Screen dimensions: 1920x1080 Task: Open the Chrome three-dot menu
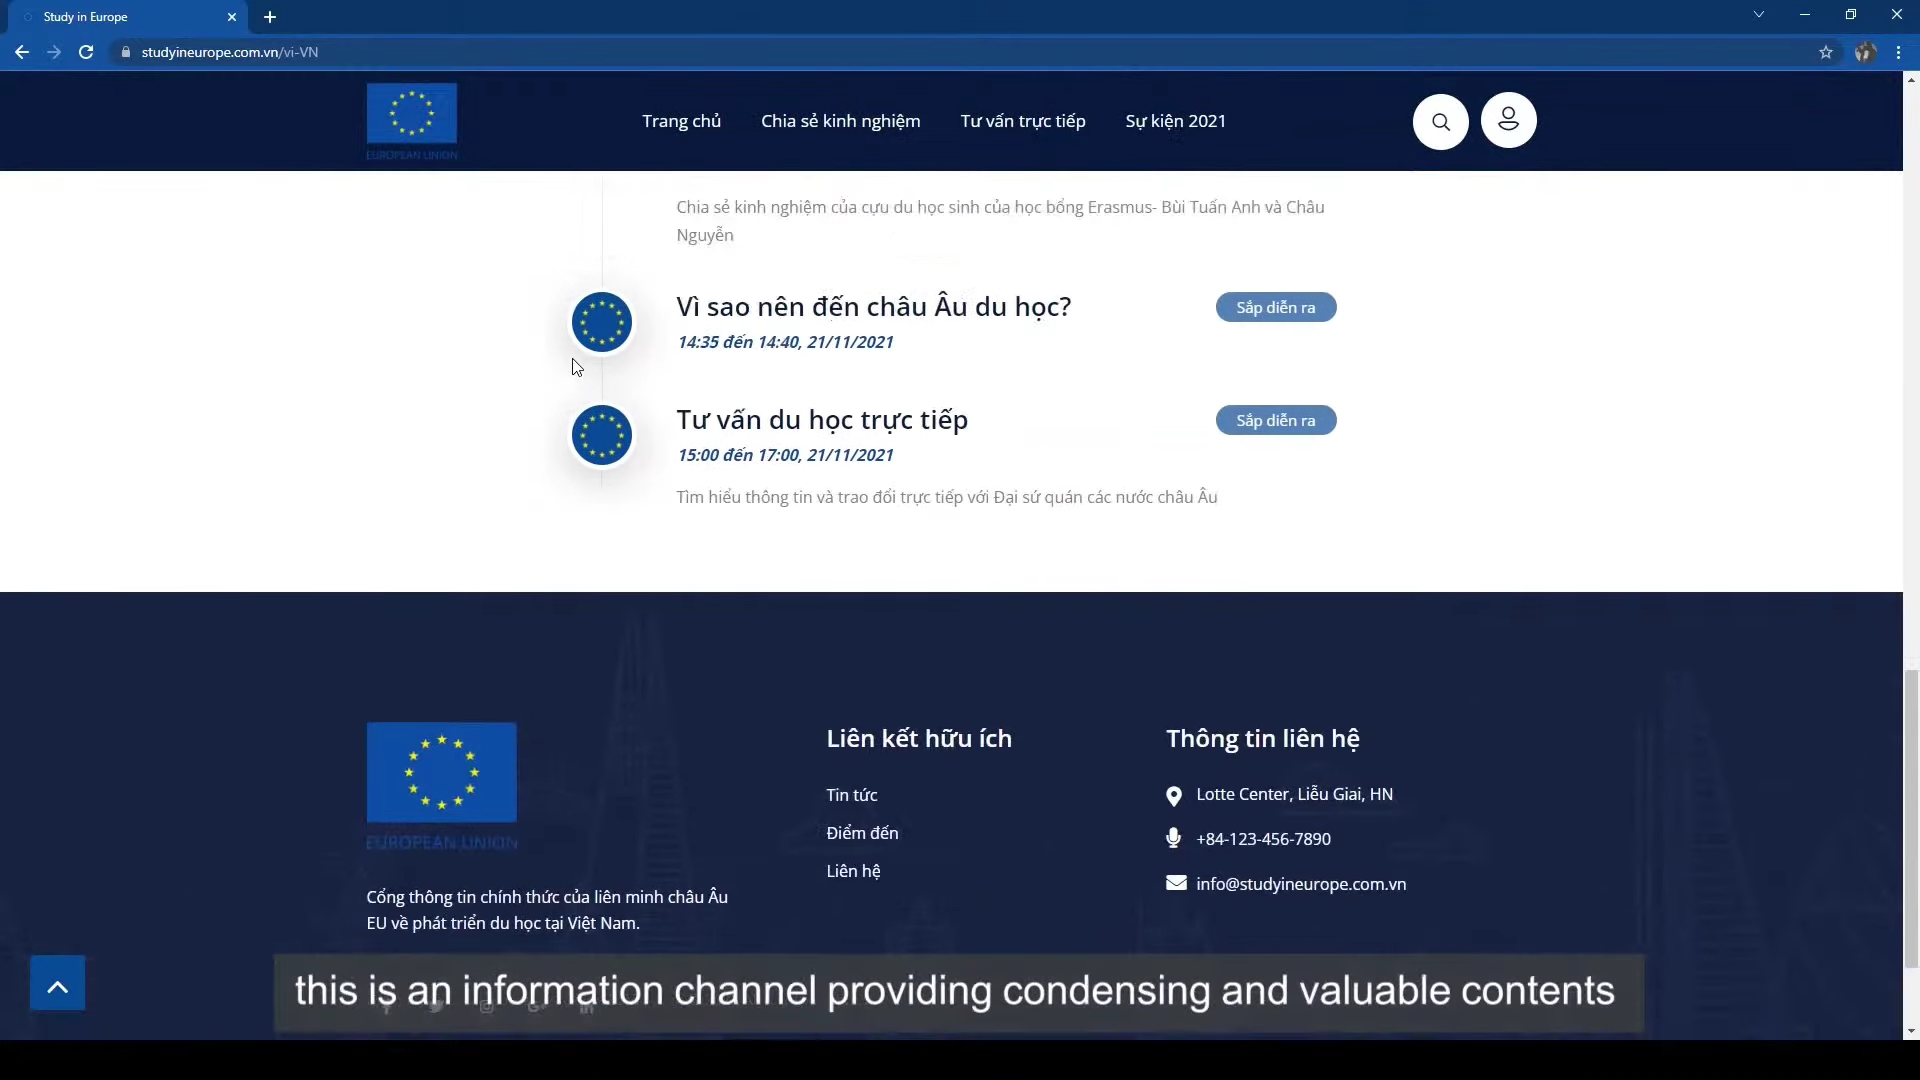point(1898,52)
